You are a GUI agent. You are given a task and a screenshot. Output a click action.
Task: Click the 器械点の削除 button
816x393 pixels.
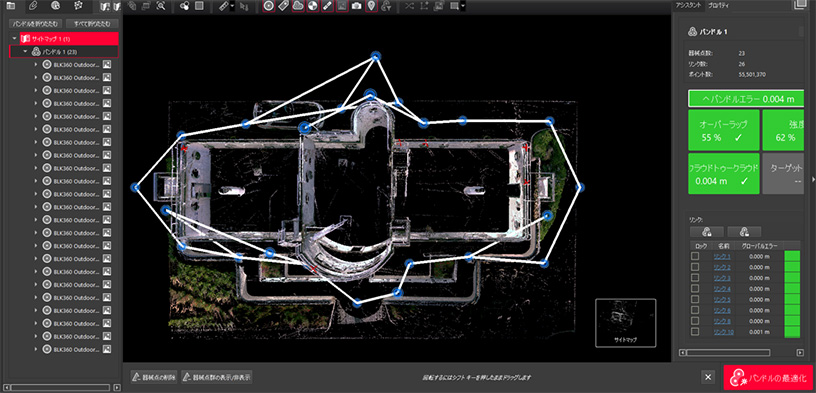[154, 377]
